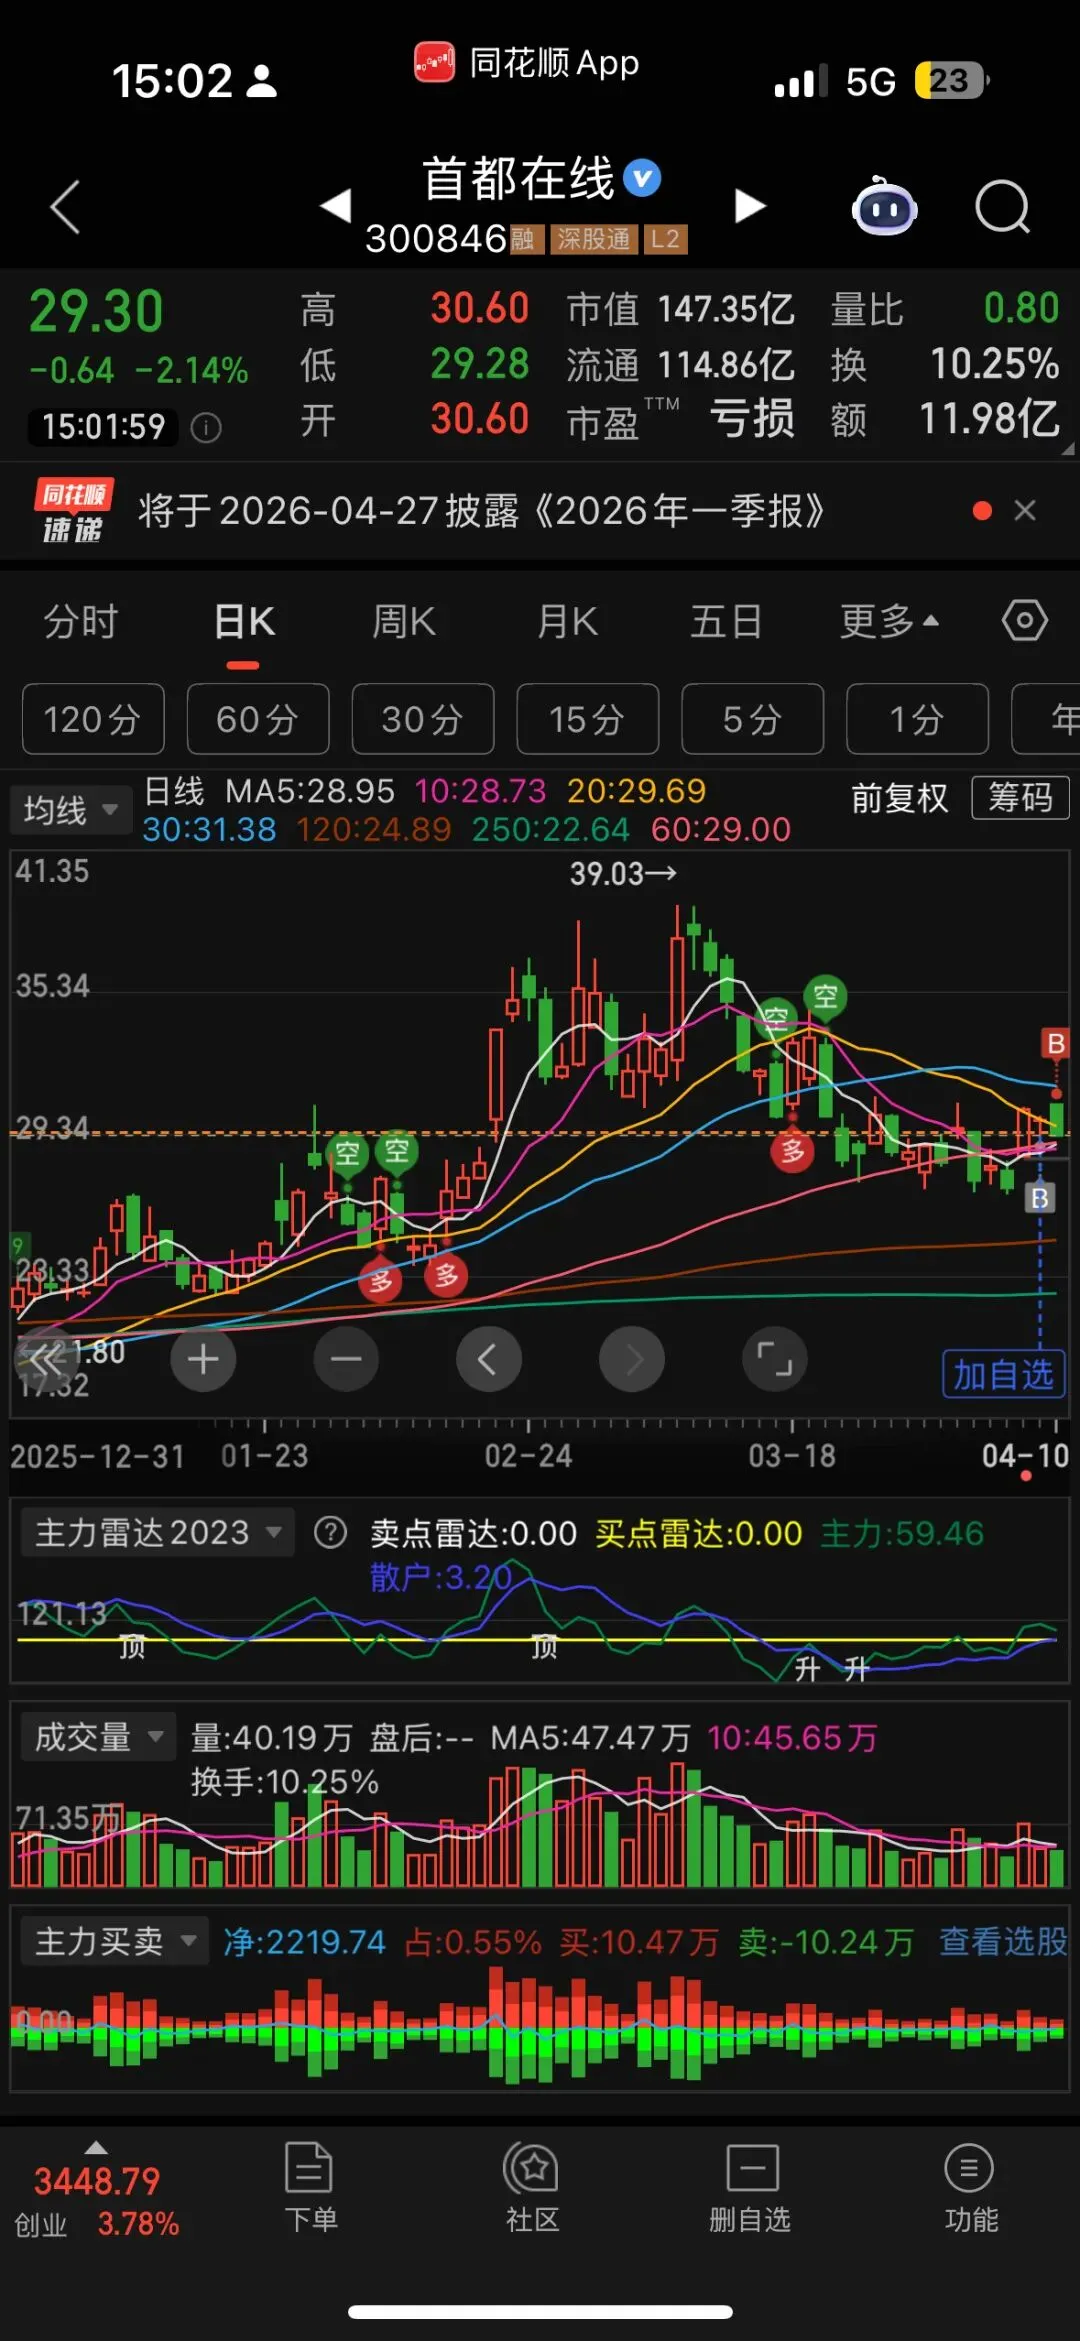Viewport: 1080px width, 2341px height.
Task: Dismiss the 2026 quarterly report notice
Action: tap(1025, 511)
